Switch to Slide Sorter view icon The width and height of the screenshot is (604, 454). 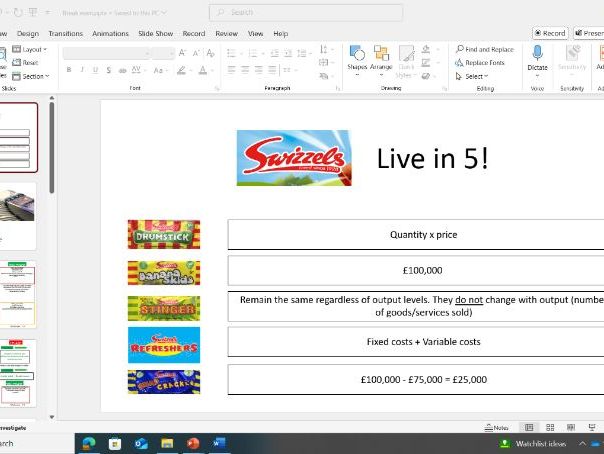[550, 427]
